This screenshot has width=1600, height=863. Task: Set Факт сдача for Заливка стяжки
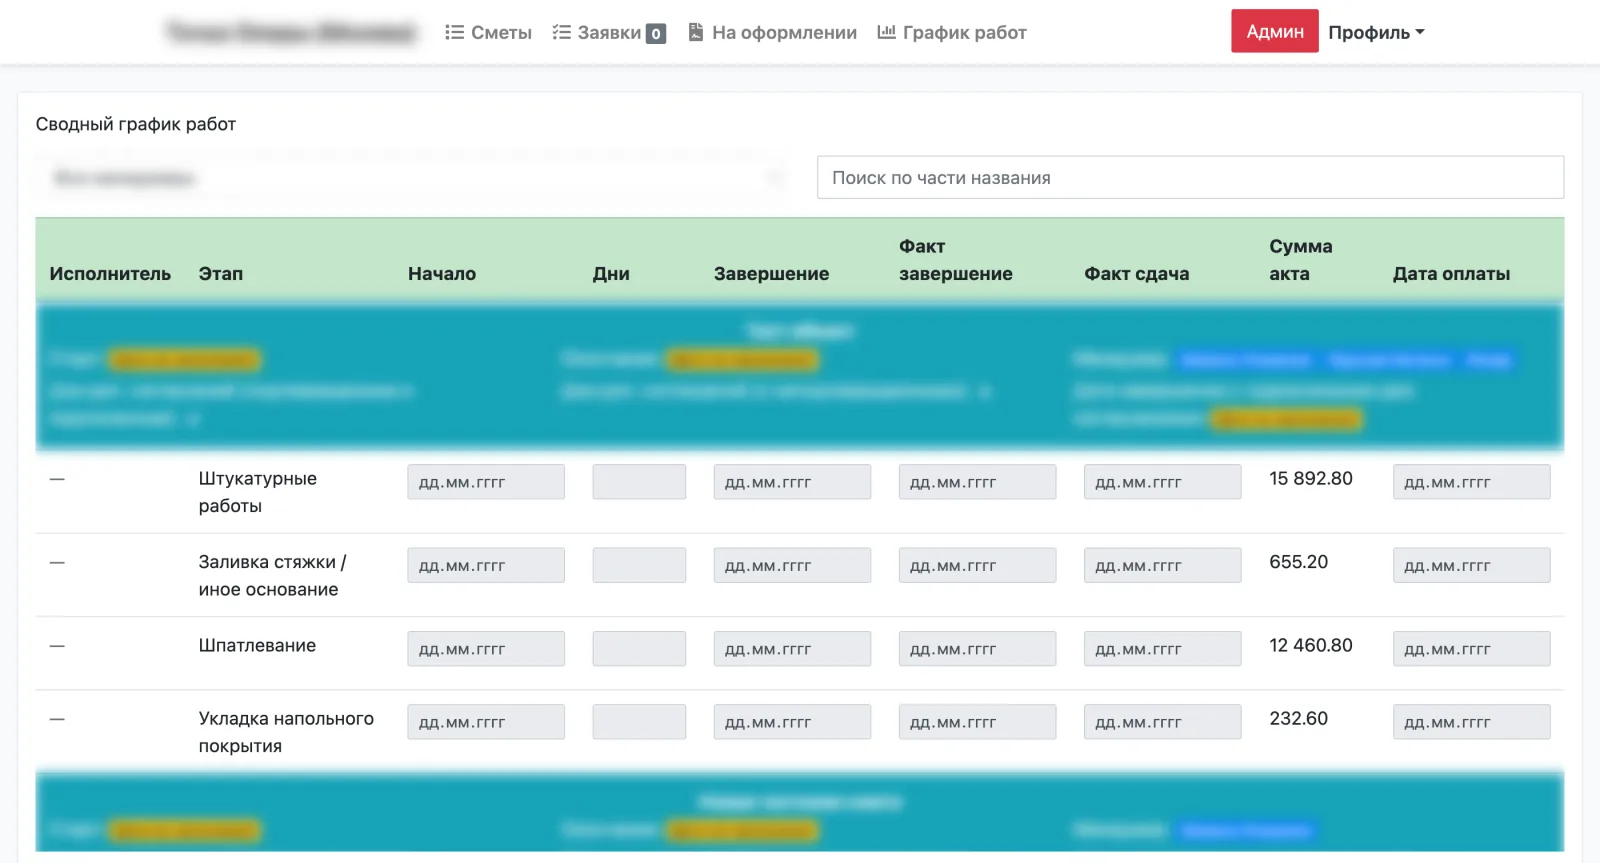1162,565
